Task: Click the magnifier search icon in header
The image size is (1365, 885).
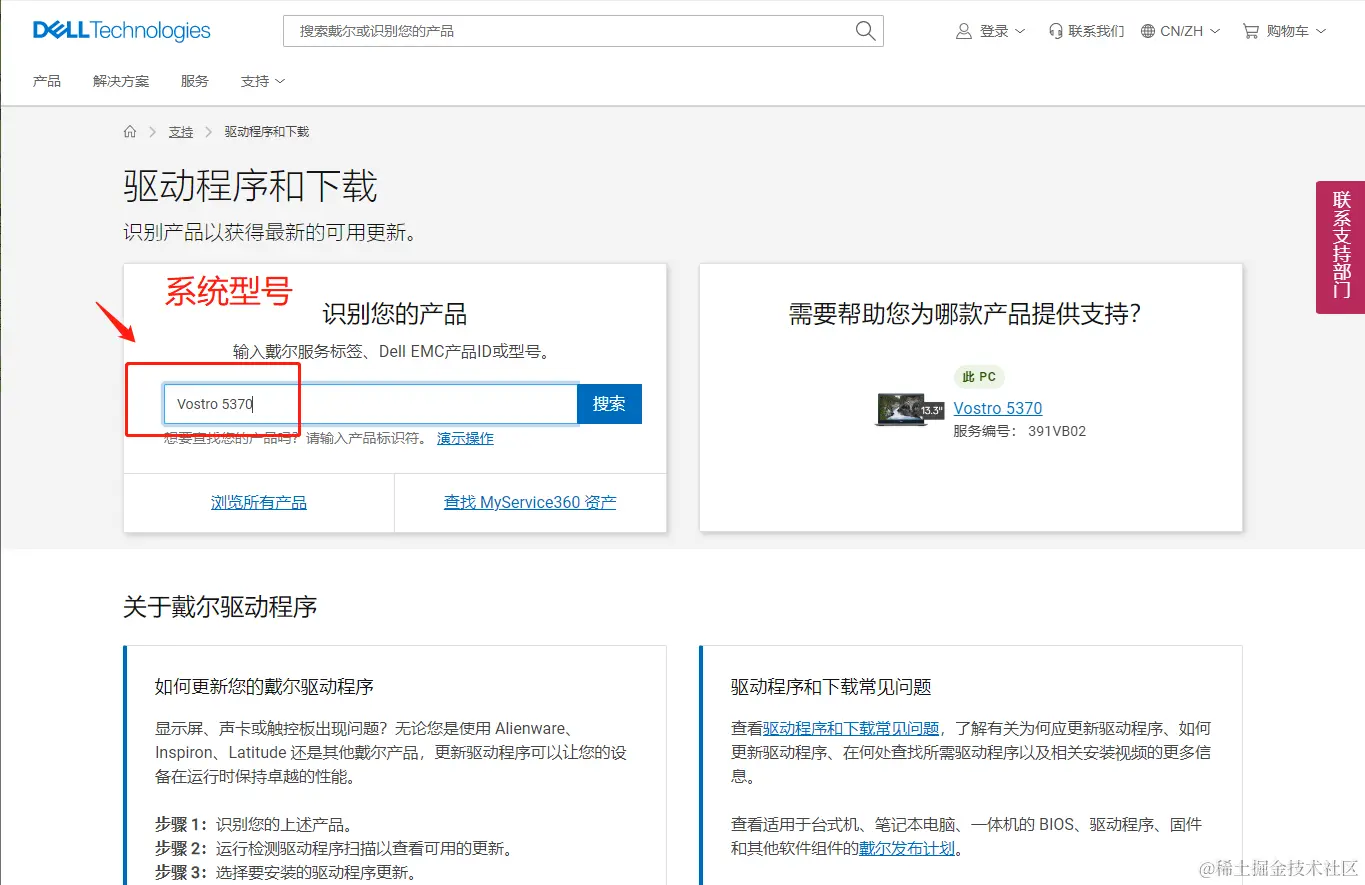Action: 866,31
